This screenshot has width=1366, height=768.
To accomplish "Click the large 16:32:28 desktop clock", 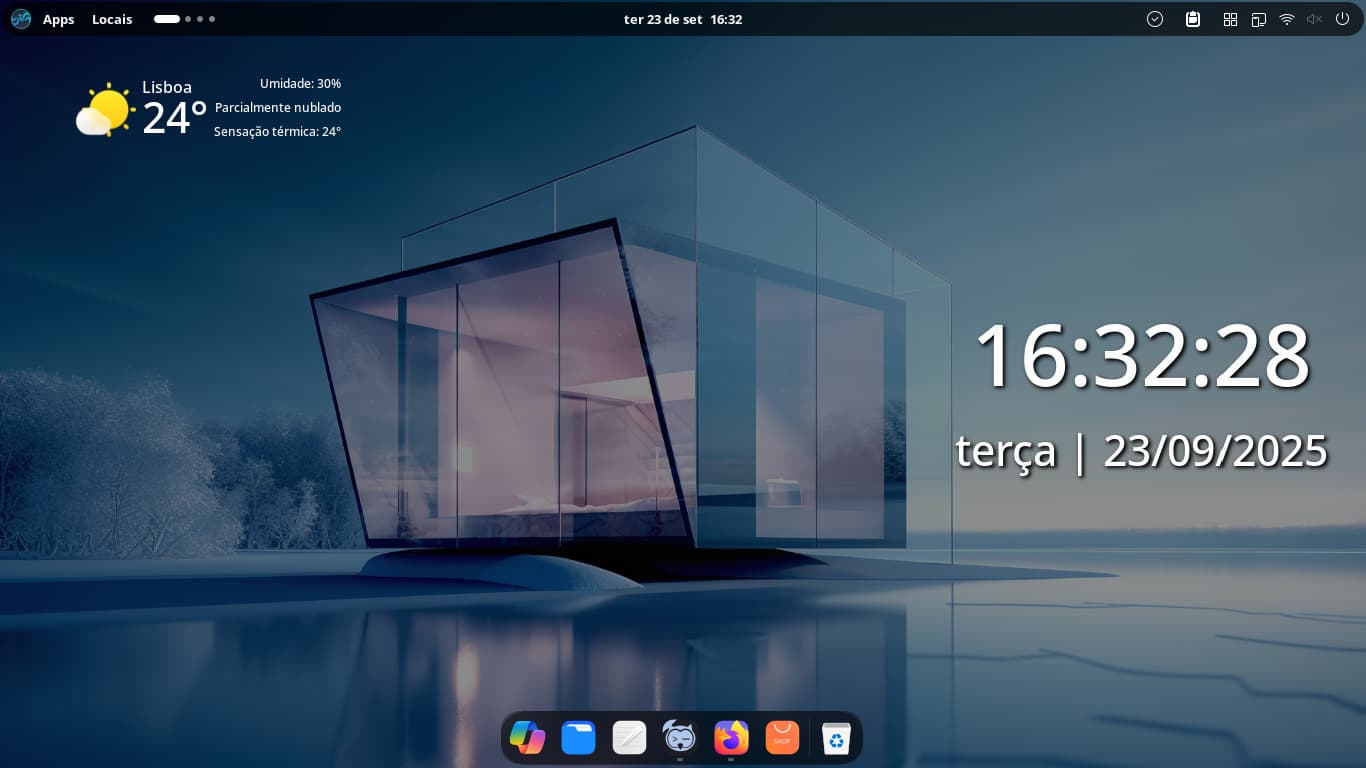I will tap(1142, 356).
